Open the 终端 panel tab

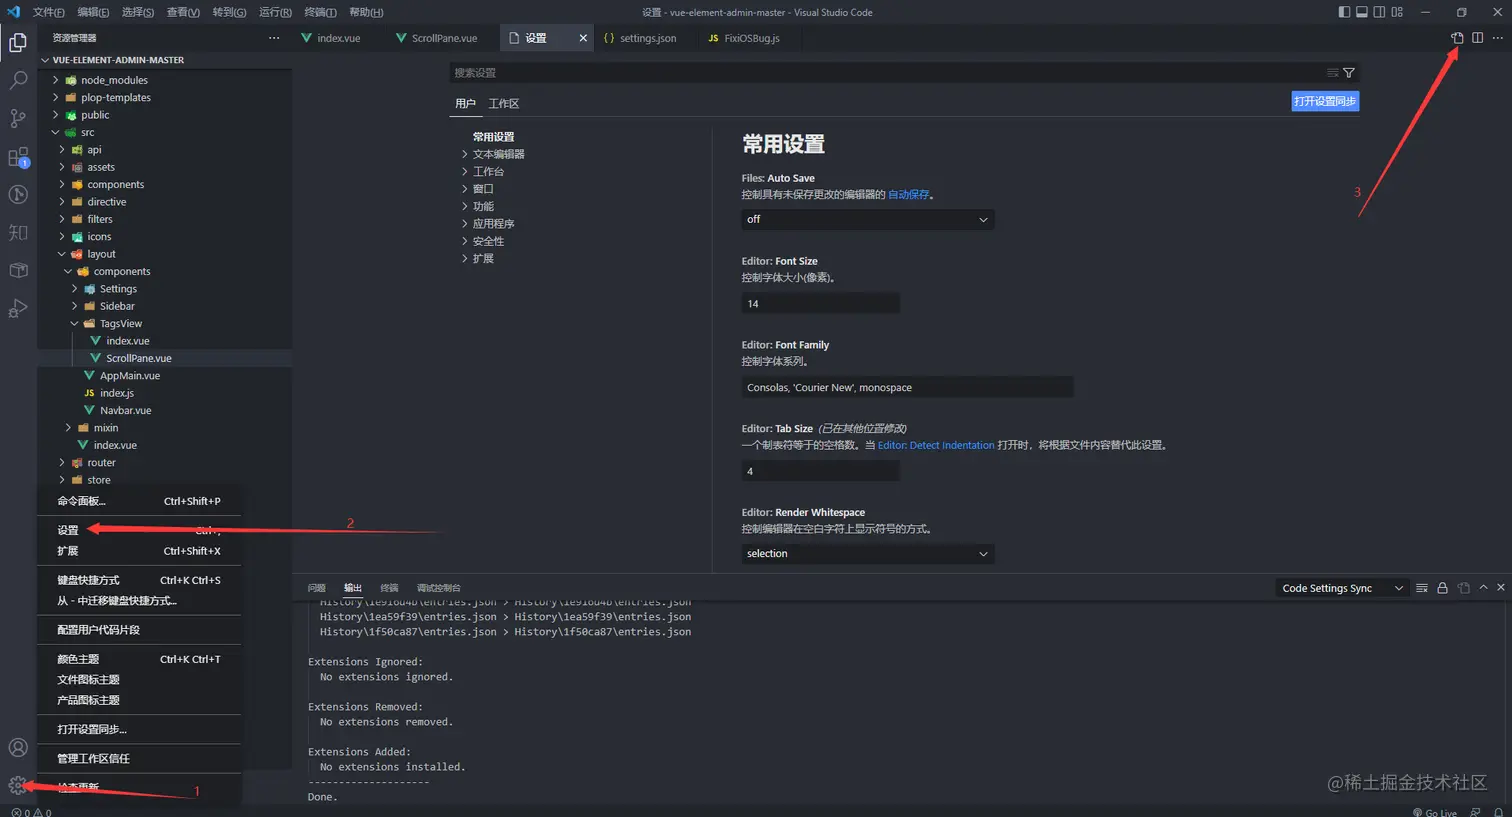pos(389,588)
